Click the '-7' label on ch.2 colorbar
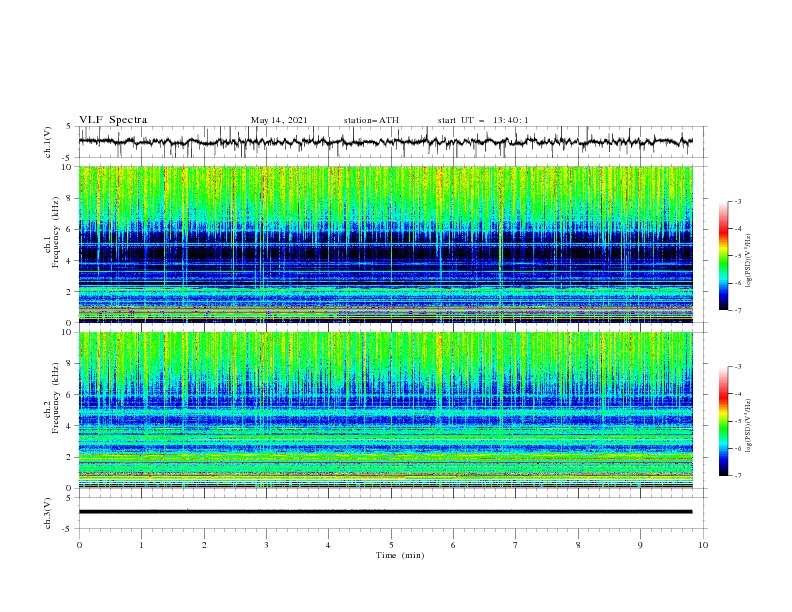The width and height of the screenshot is (792, 612). (737, 475)
